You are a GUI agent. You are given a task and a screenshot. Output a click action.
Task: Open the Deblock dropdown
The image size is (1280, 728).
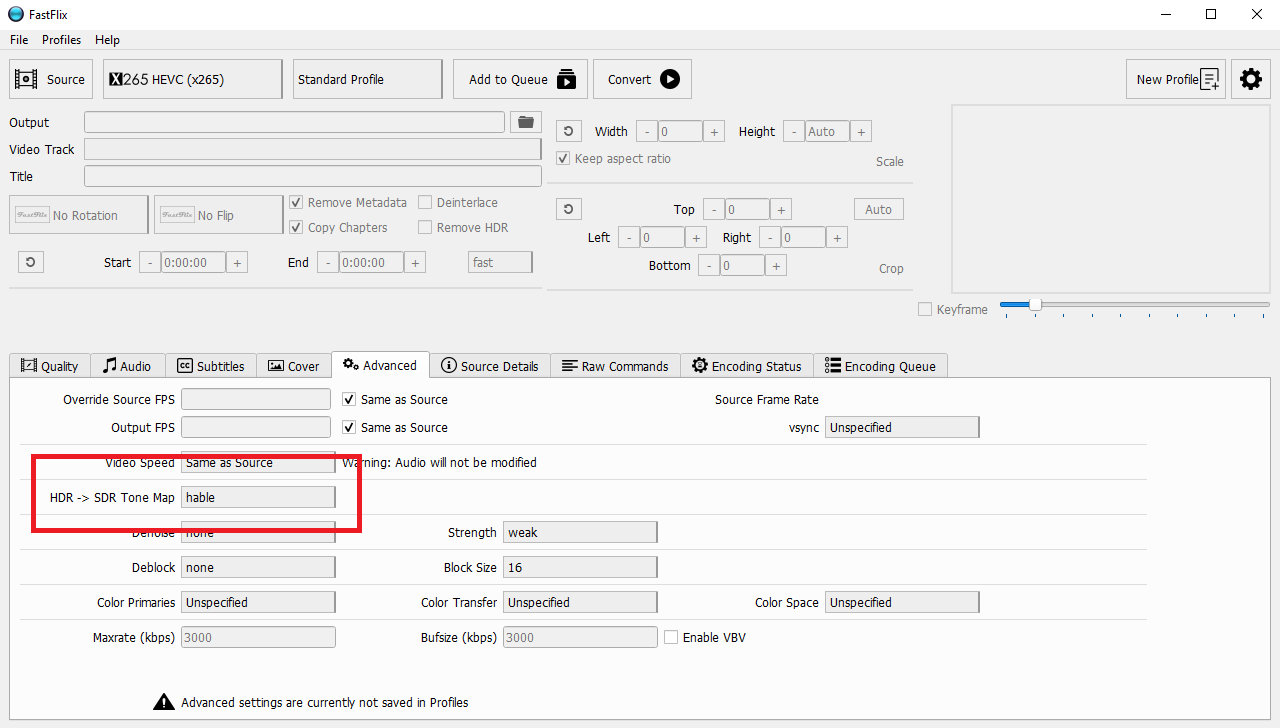(x=258, y=567)
